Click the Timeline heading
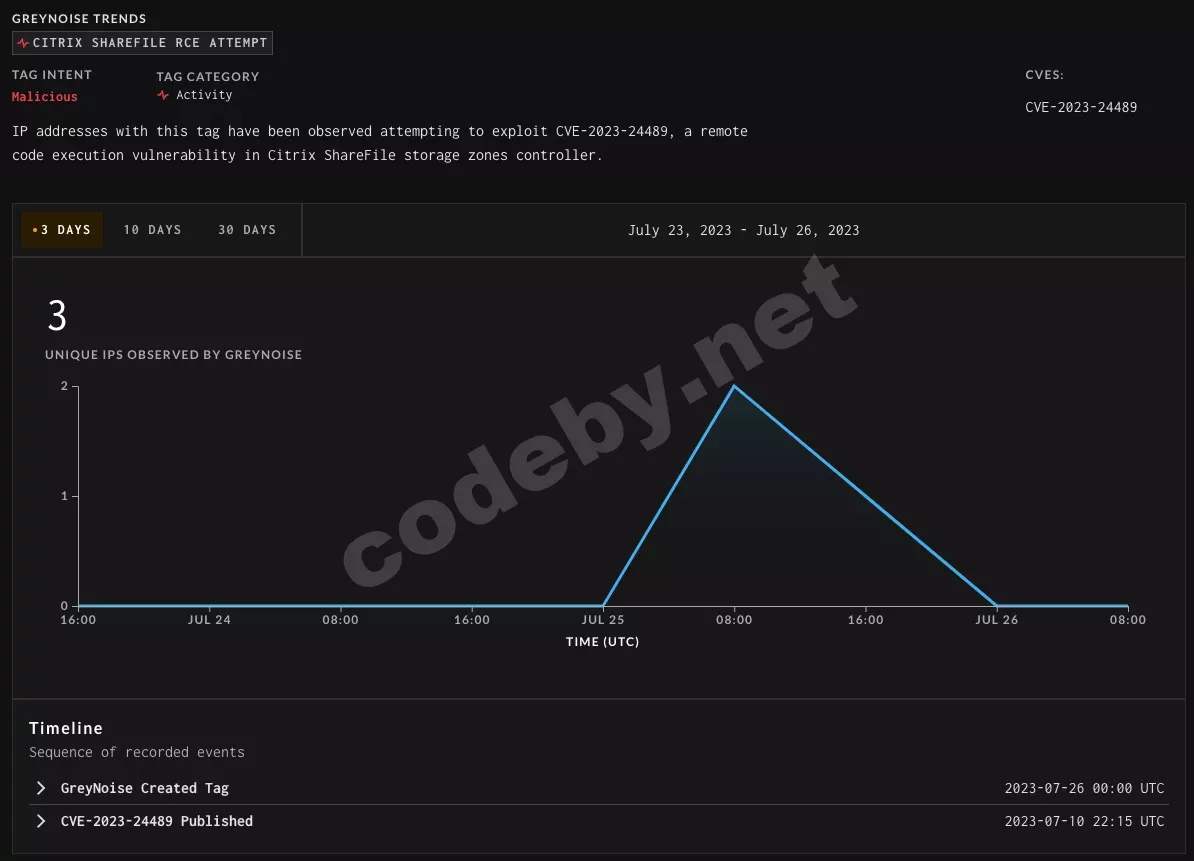 point(65,729)
